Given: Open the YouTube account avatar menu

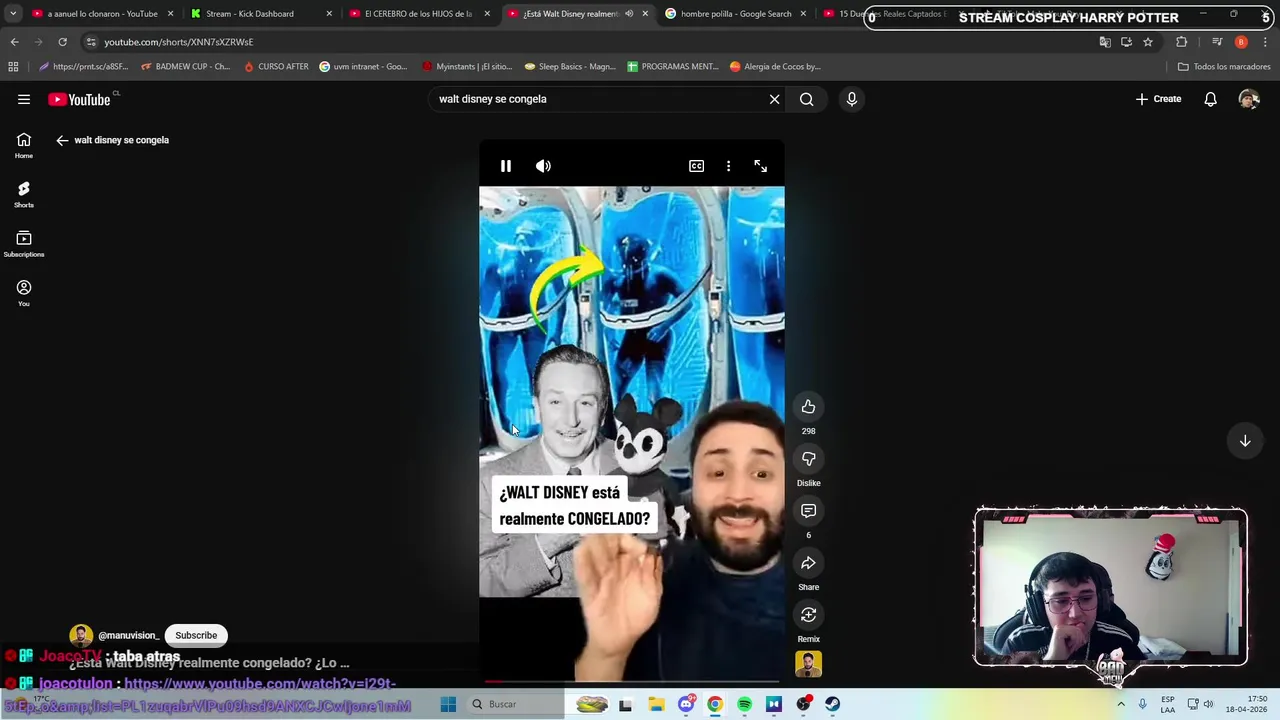Looking at the screenshot, I should pos(1248,99).
